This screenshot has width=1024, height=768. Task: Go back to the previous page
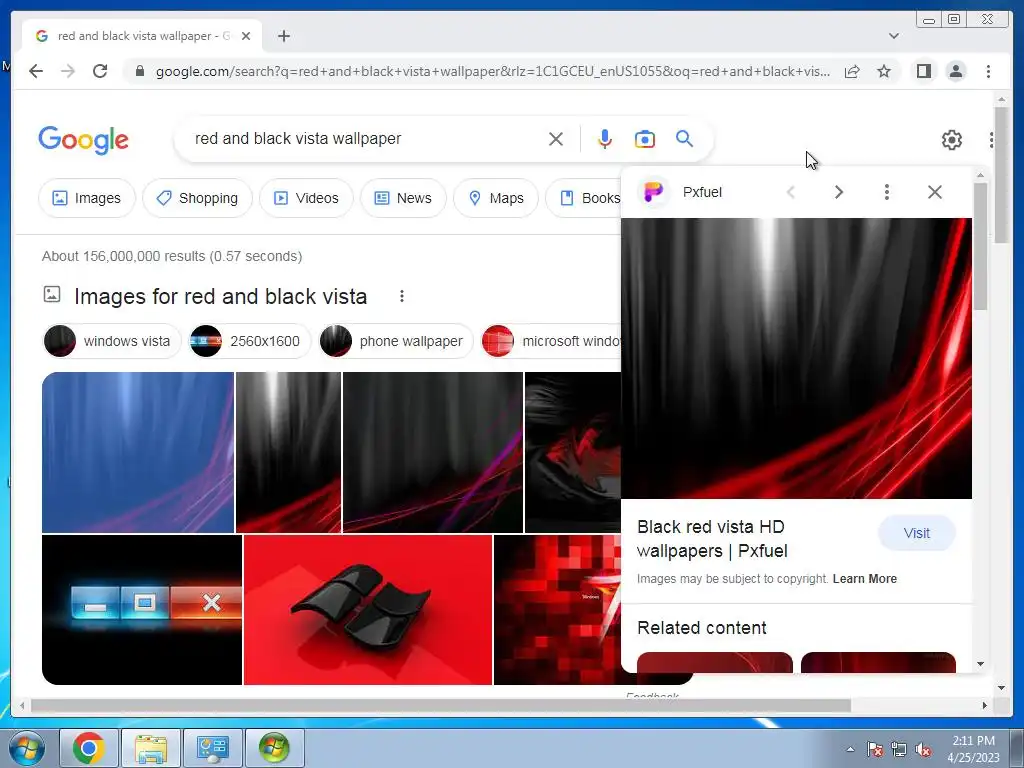coord(36,71)
